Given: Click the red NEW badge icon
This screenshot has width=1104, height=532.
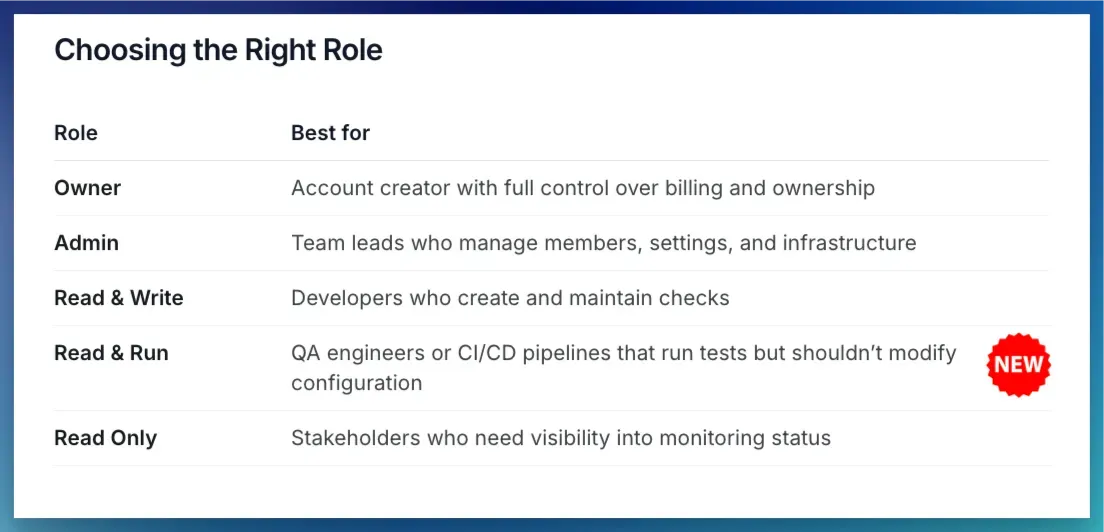Looking at the screenshot, I should pyautogui.click(x=1018, y=365).
